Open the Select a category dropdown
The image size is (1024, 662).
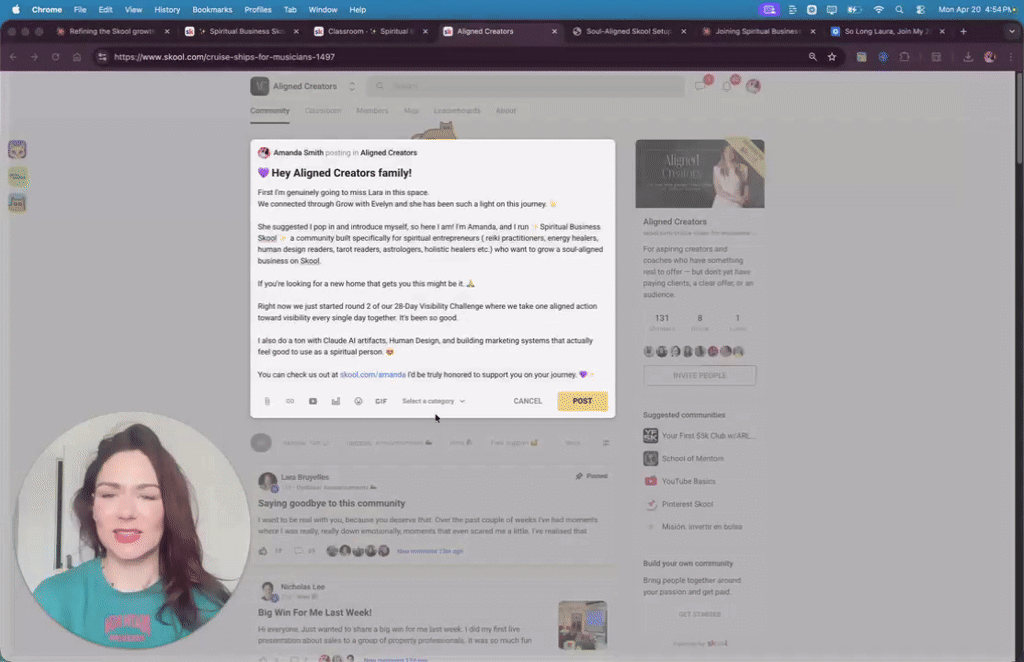tap(433, 401)
